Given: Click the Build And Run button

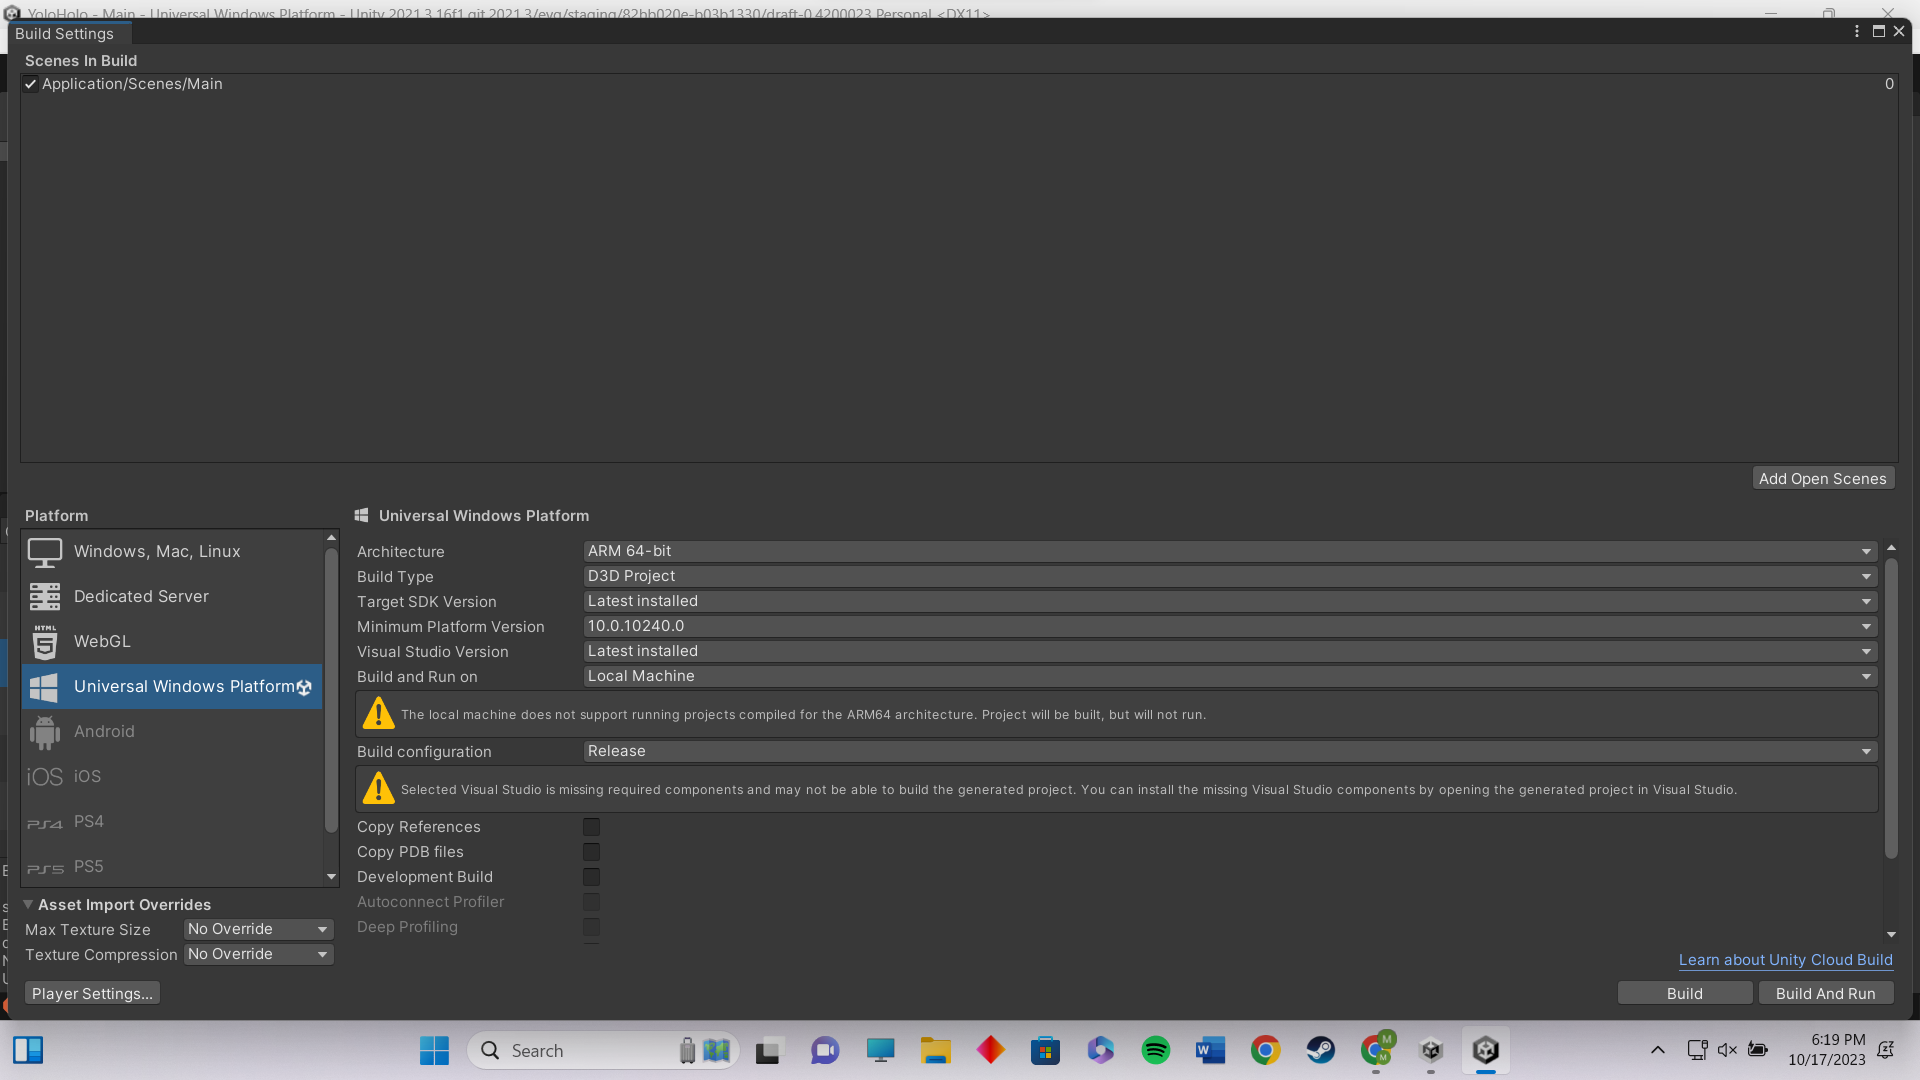Looking at the screenshot, I should coord(1826,994).
